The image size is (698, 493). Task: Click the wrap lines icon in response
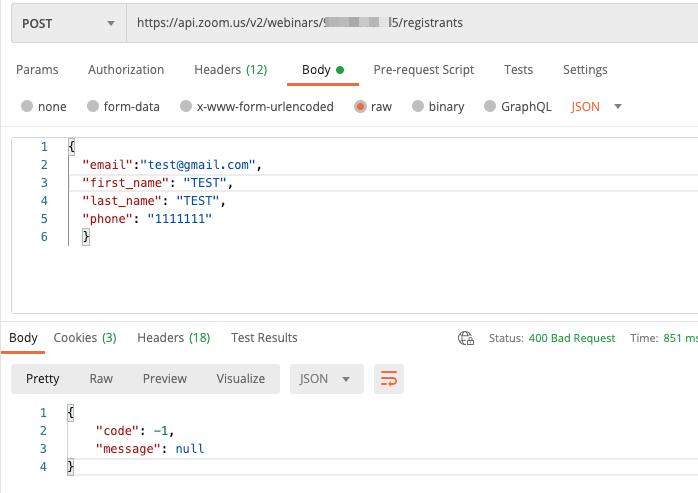point(389,379)
